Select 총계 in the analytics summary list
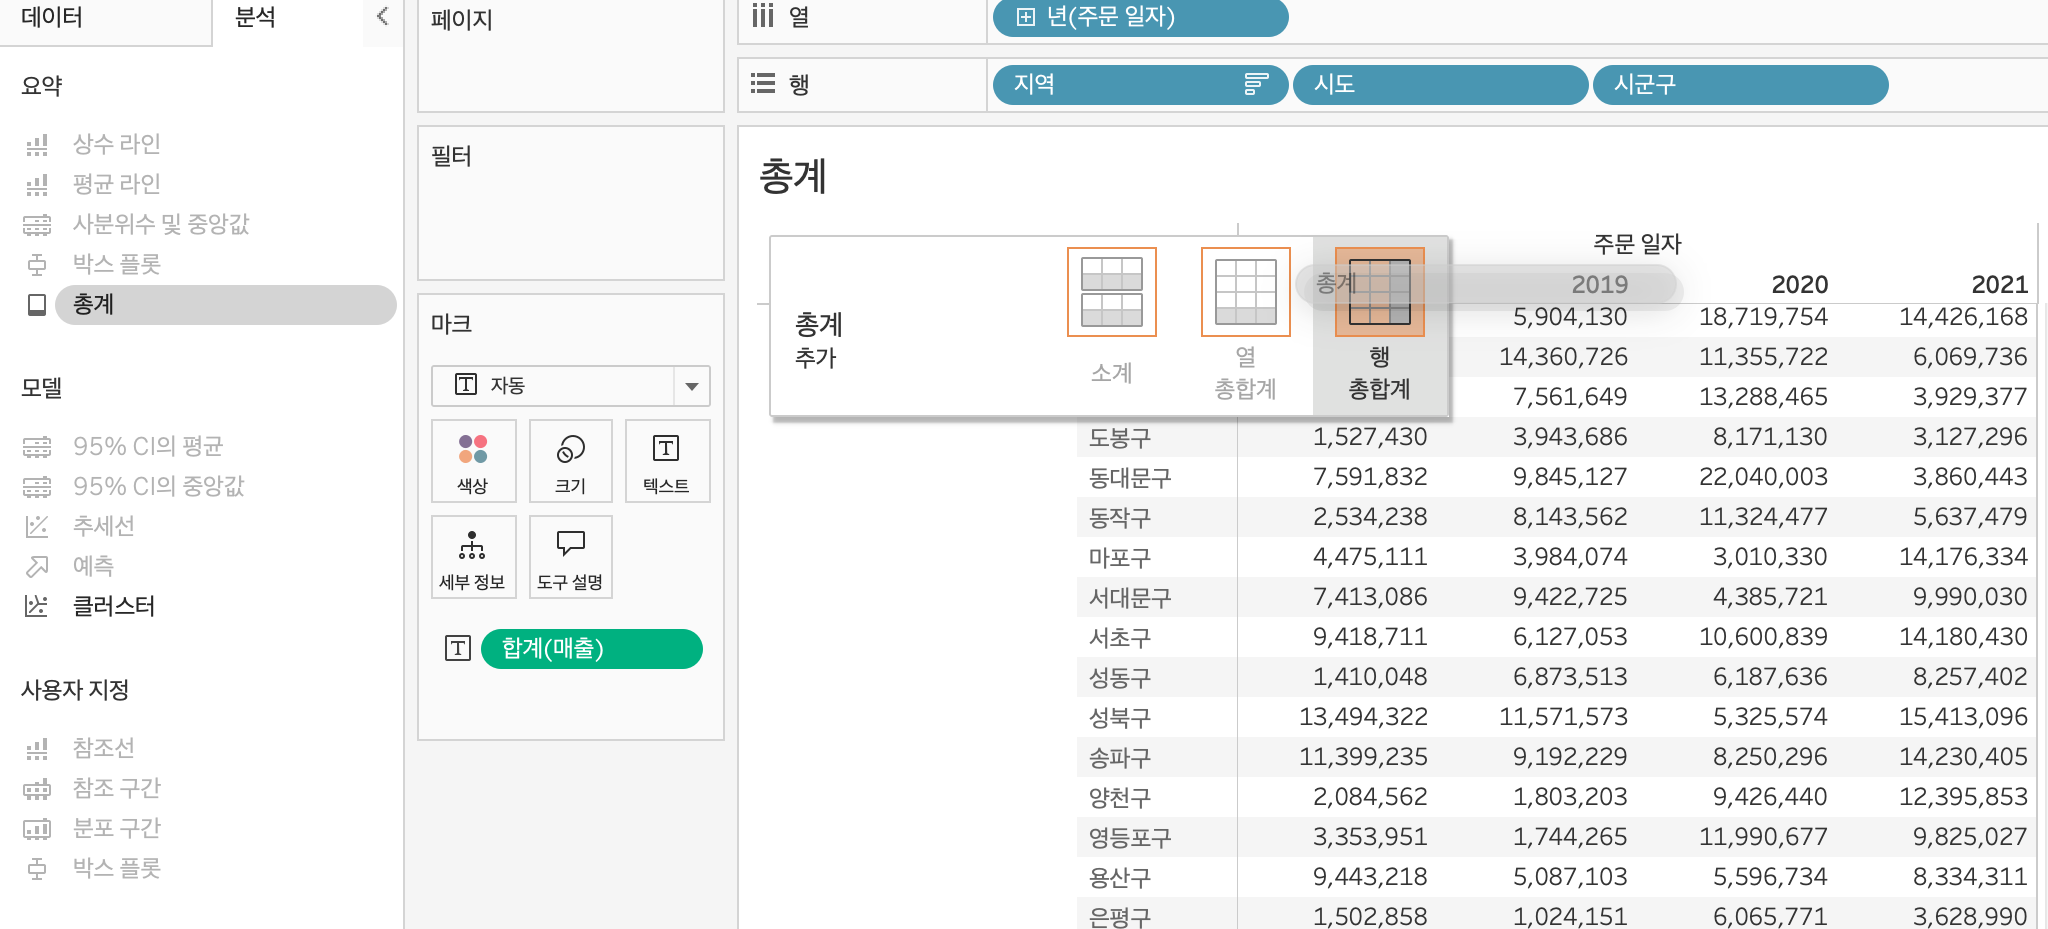 point(226,304)
